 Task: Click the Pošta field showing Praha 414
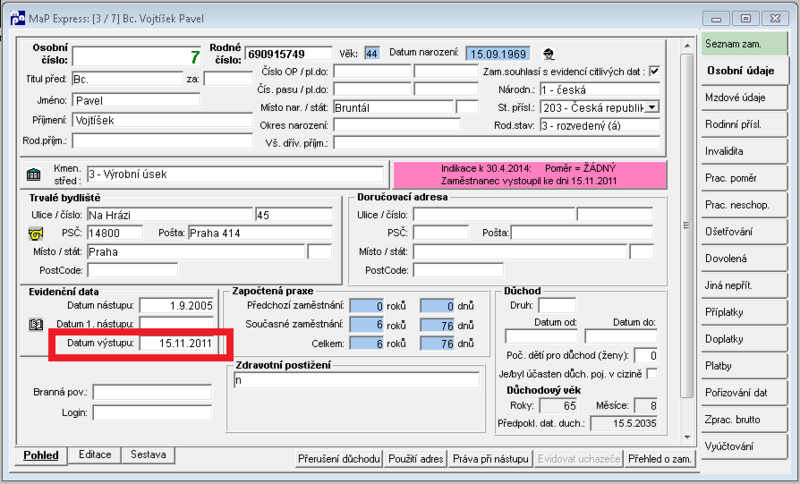(x=260, y=233)
